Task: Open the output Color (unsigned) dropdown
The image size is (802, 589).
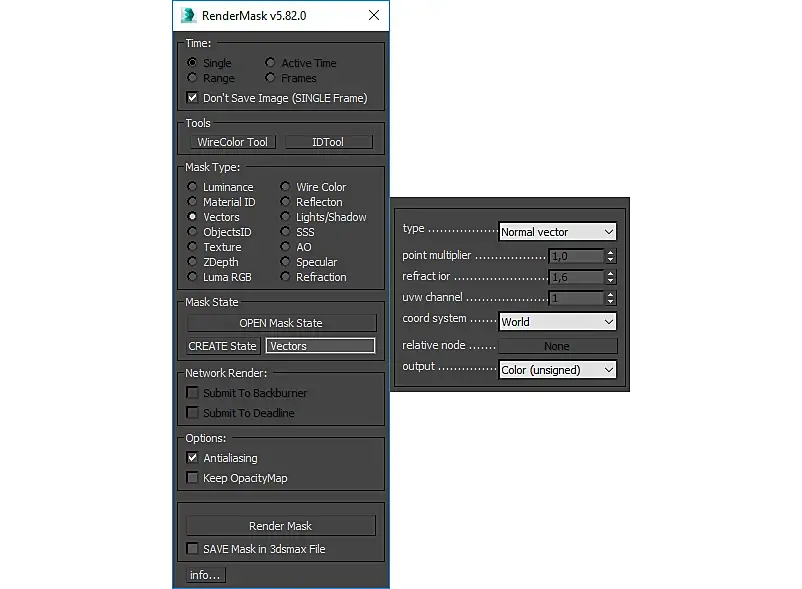Action: pos(557,370)
